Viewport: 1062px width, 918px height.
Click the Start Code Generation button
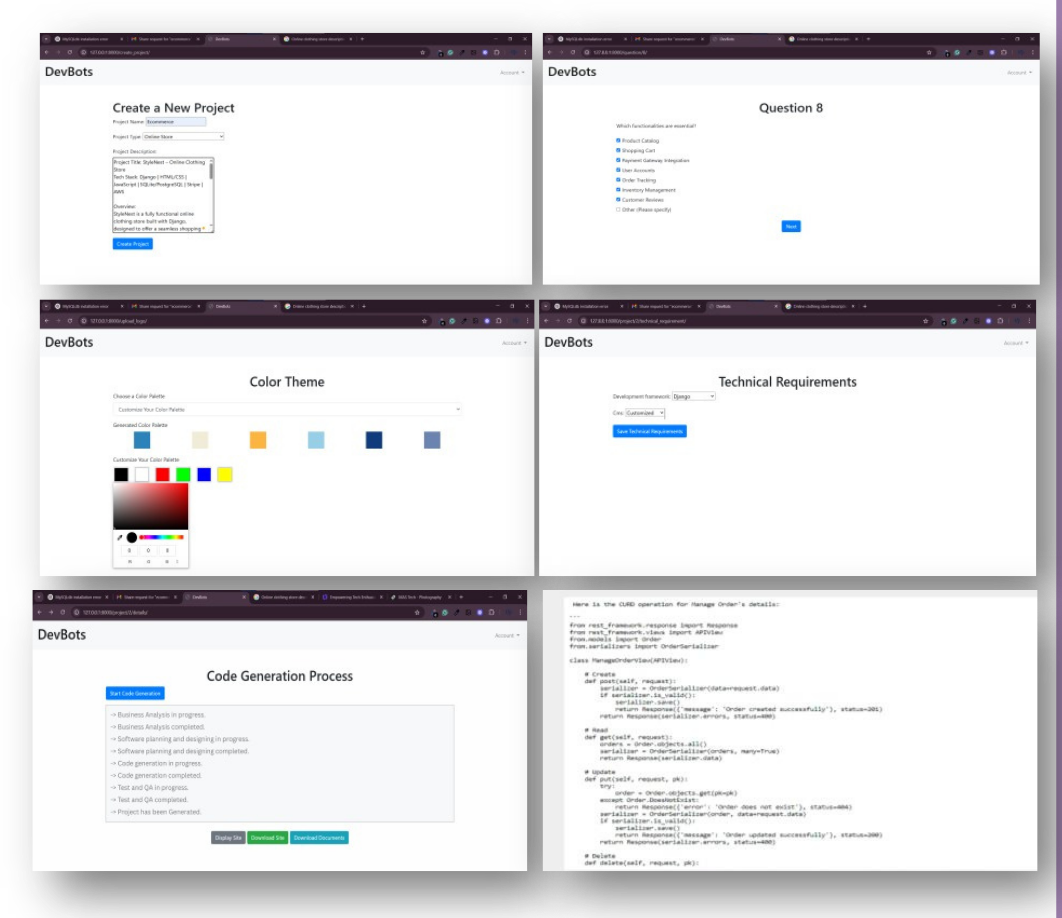point(135,693)
